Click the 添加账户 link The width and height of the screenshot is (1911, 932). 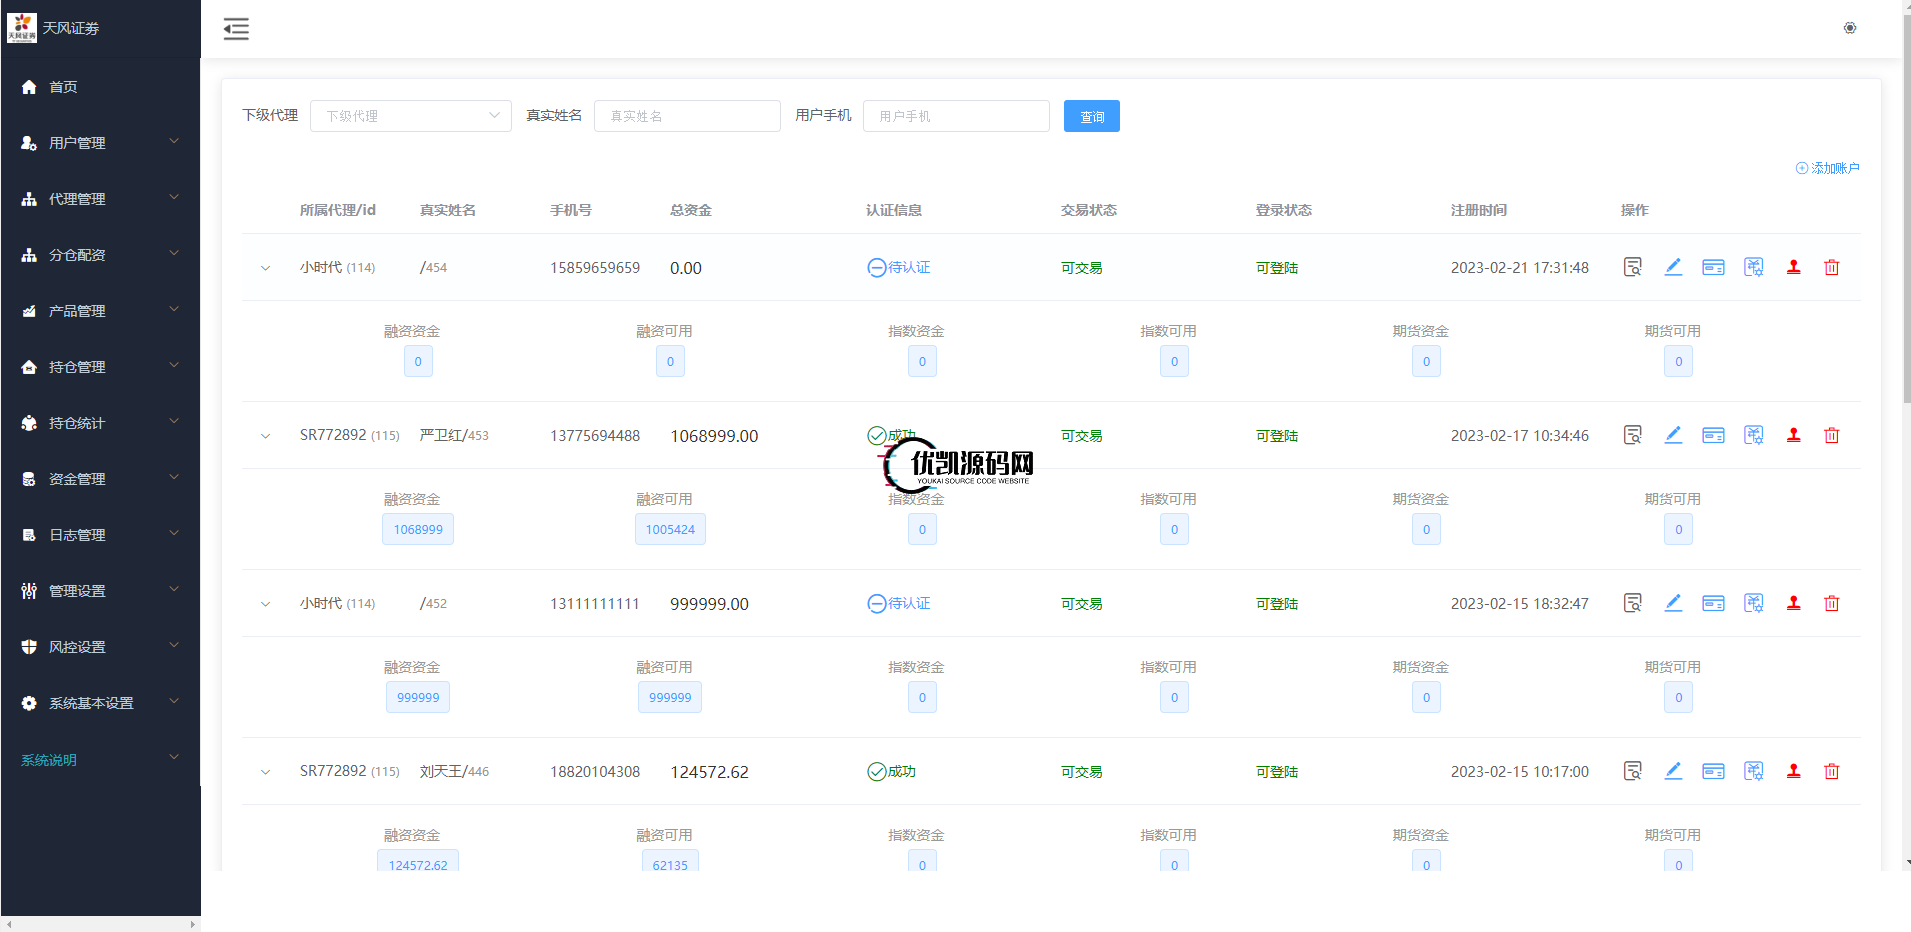1828,168
